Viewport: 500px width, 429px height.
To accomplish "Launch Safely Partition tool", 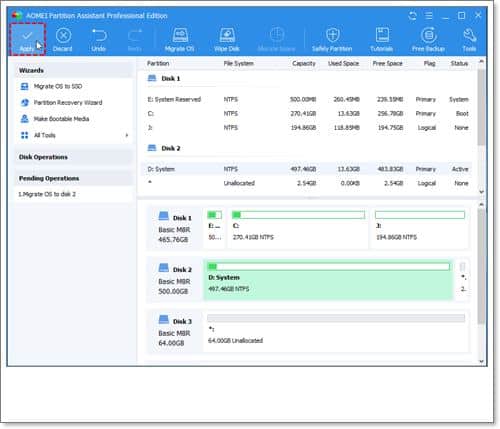I will click(x=332, y=40).
